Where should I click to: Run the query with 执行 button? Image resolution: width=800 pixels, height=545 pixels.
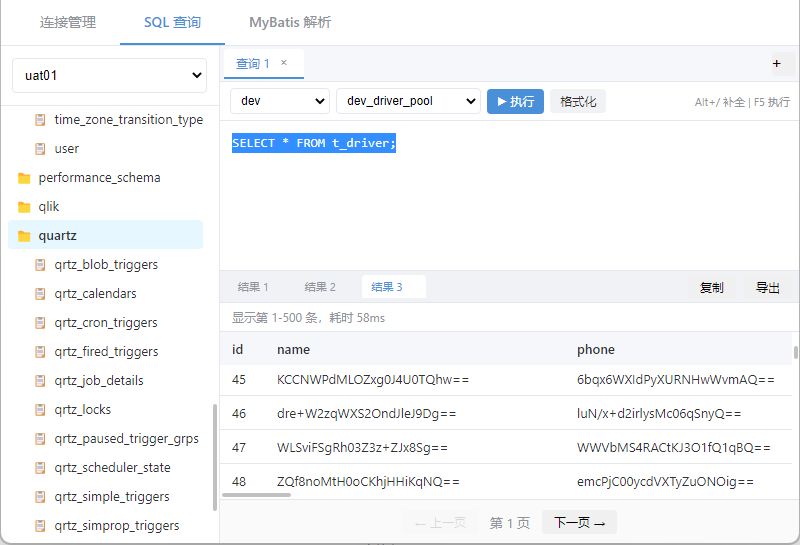515,101
